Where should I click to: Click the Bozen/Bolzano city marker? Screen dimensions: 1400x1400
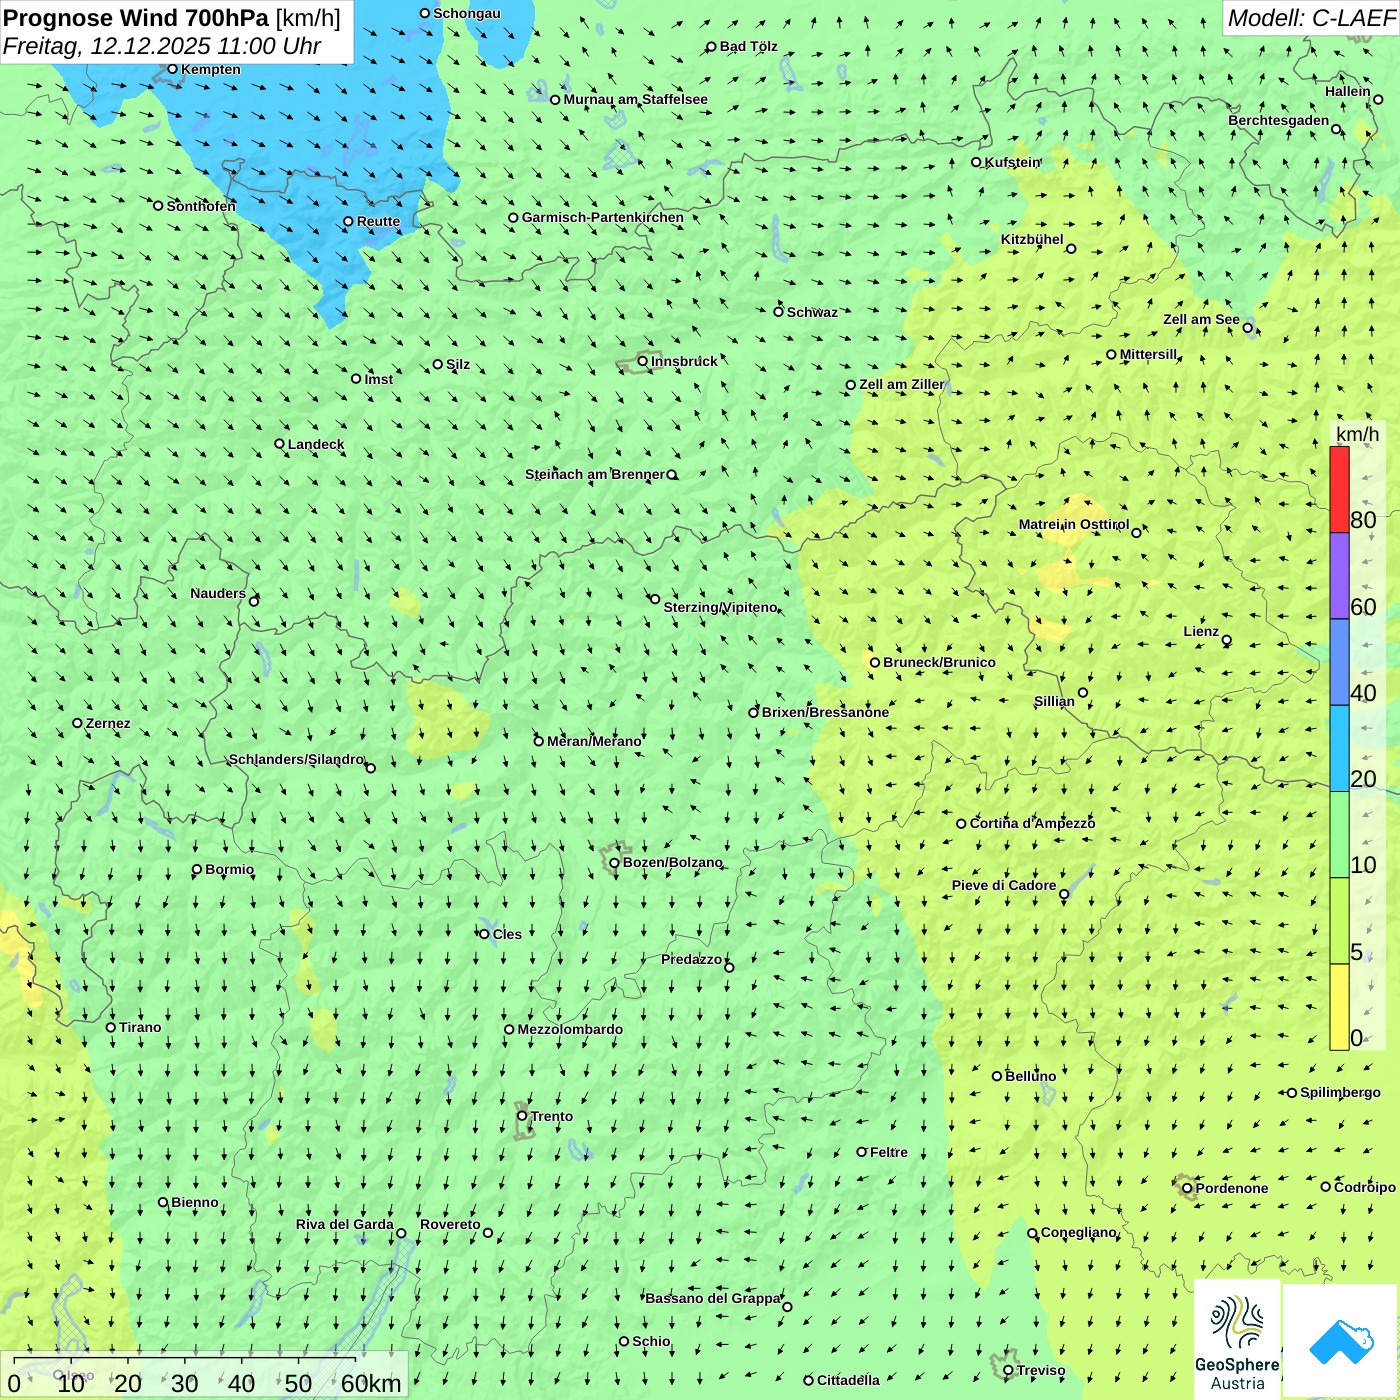point(614,862)
